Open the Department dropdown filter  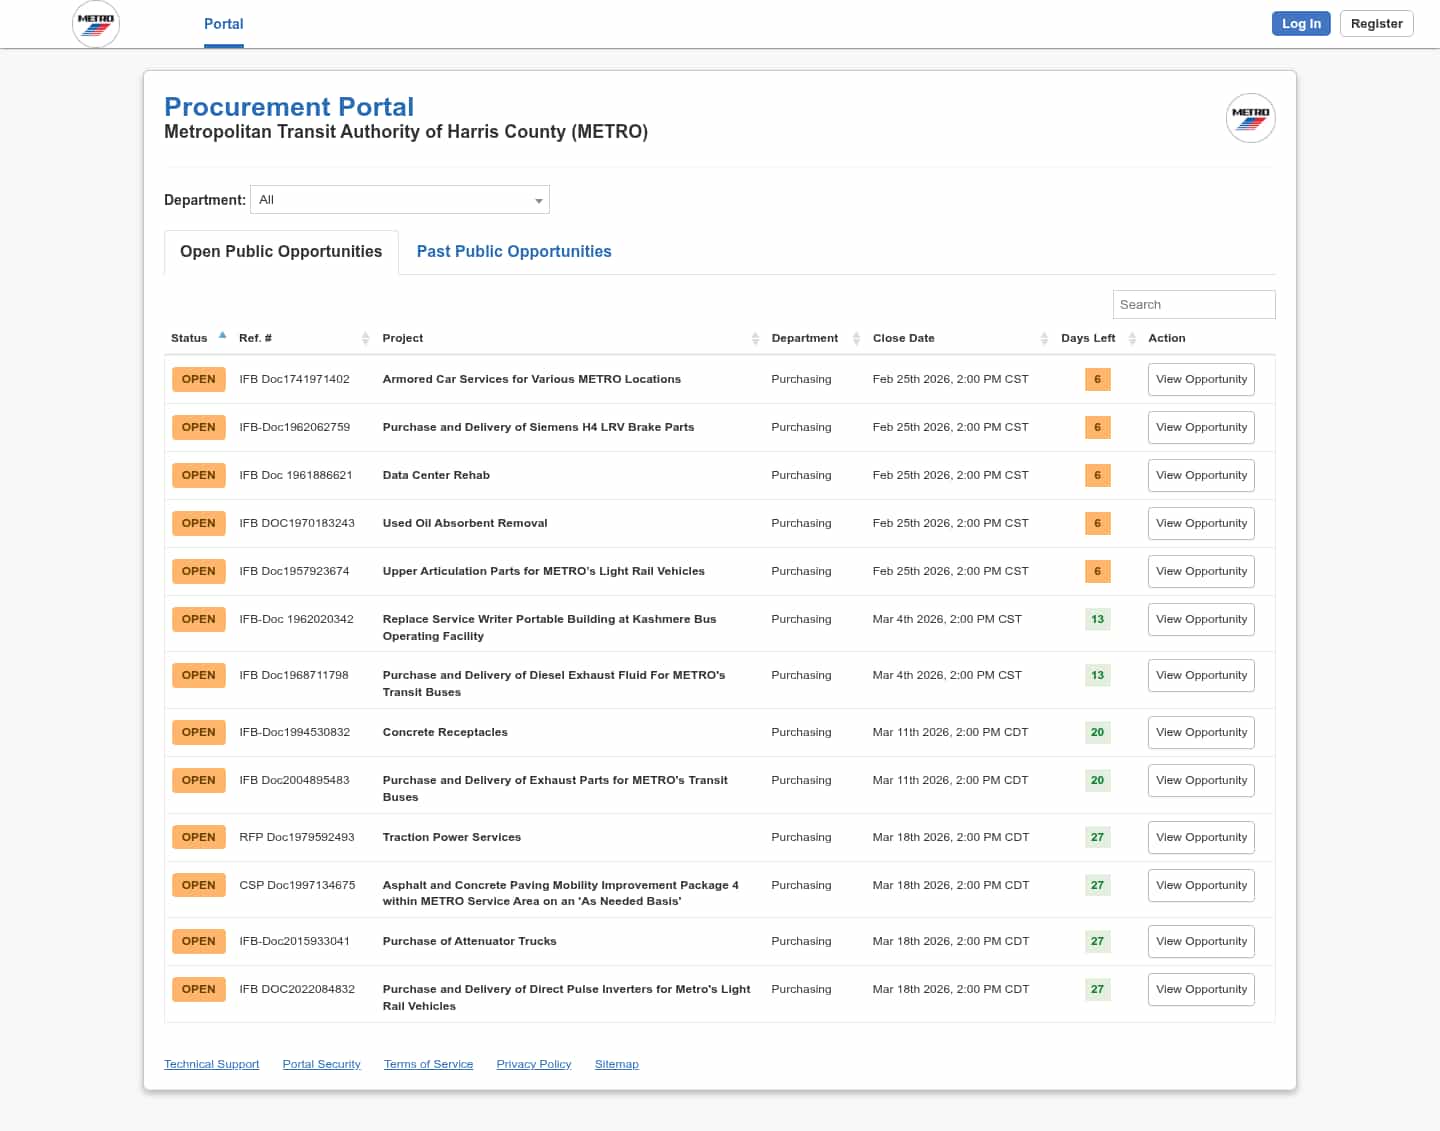point(400,200)
